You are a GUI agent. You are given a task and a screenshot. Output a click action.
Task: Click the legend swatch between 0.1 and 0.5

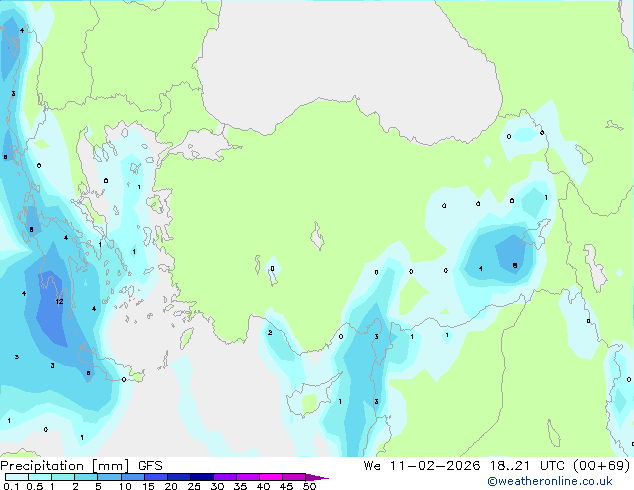[x=17, y=477]
